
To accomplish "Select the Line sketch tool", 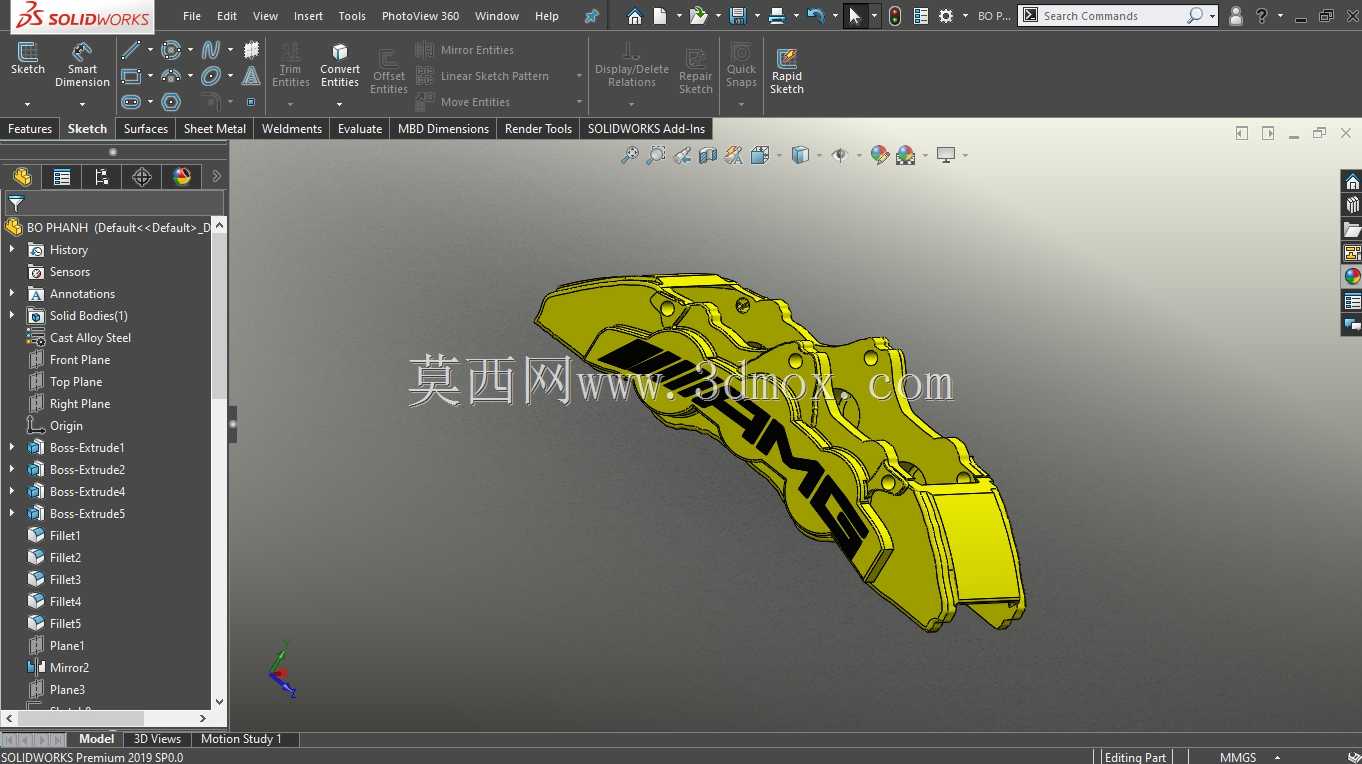I will (131, 50).
